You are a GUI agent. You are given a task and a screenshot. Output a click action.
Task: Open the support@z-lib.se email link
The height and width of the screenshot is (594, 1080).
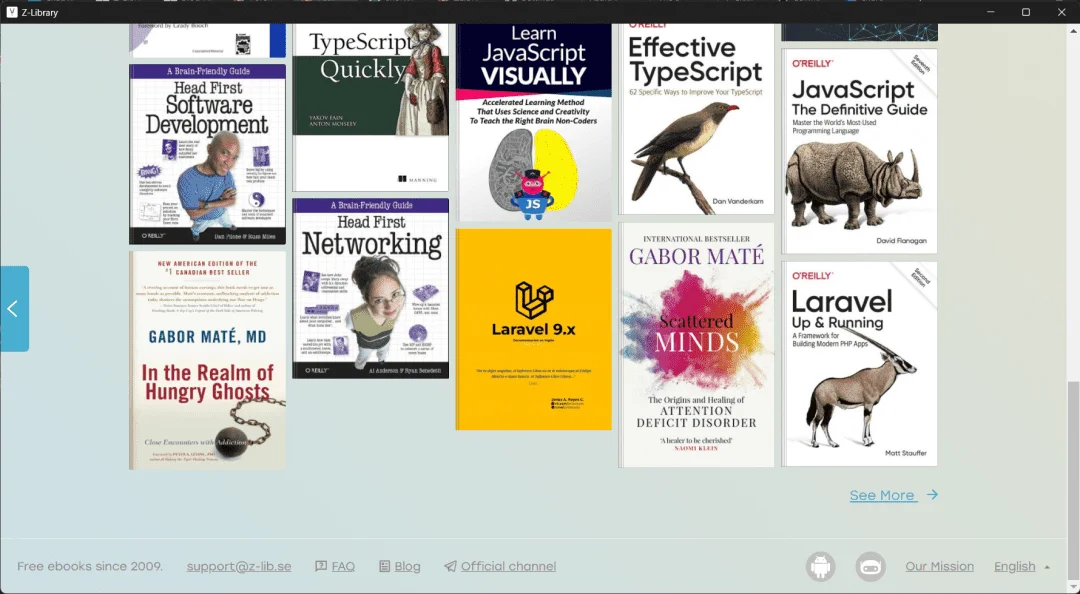[239, 566]
